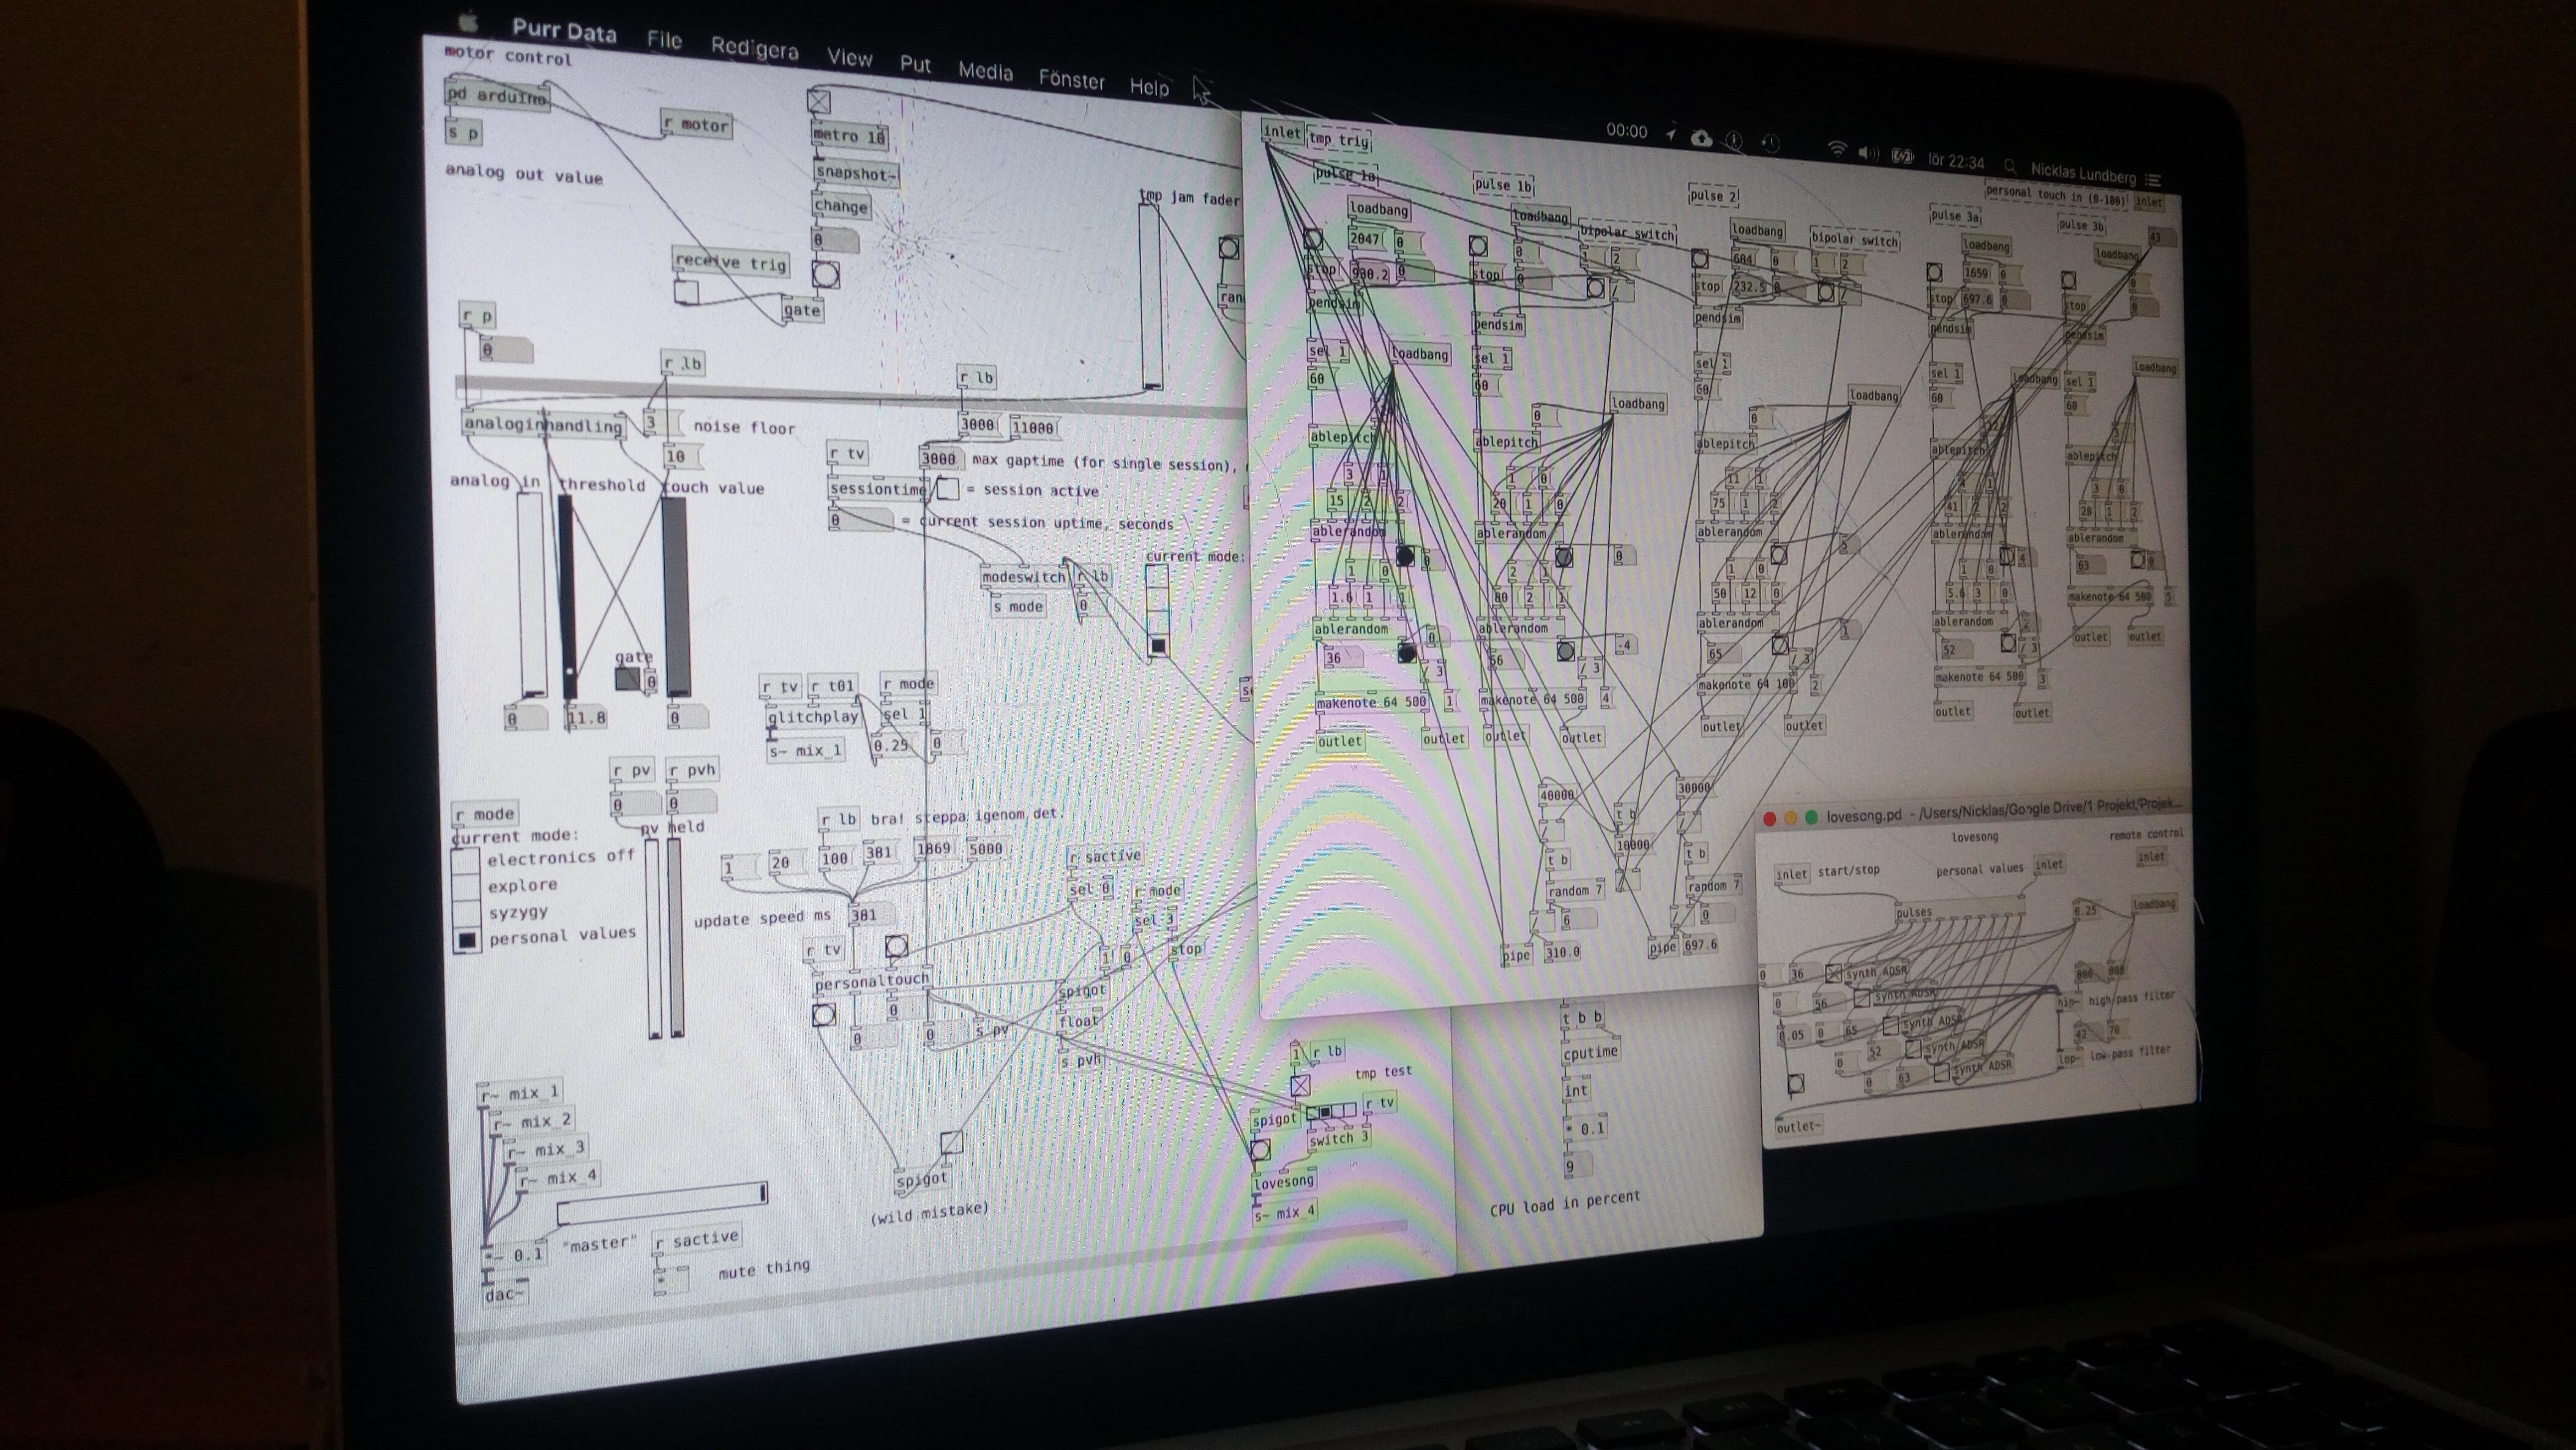Toggle the crossed box under tmp test
Image resolution: width=2576 pixels, height=1450 pixels.
tap(1300, 1085)
